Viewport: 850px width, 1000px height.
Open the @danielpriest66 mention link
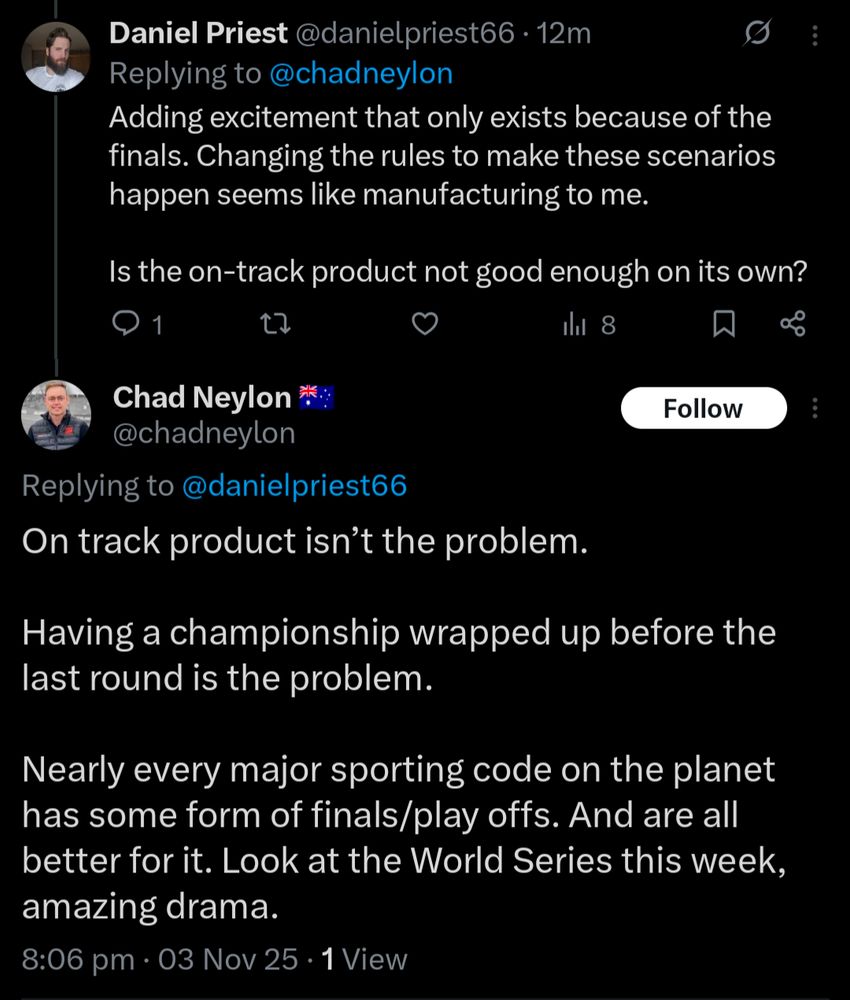tap(294, 485)
